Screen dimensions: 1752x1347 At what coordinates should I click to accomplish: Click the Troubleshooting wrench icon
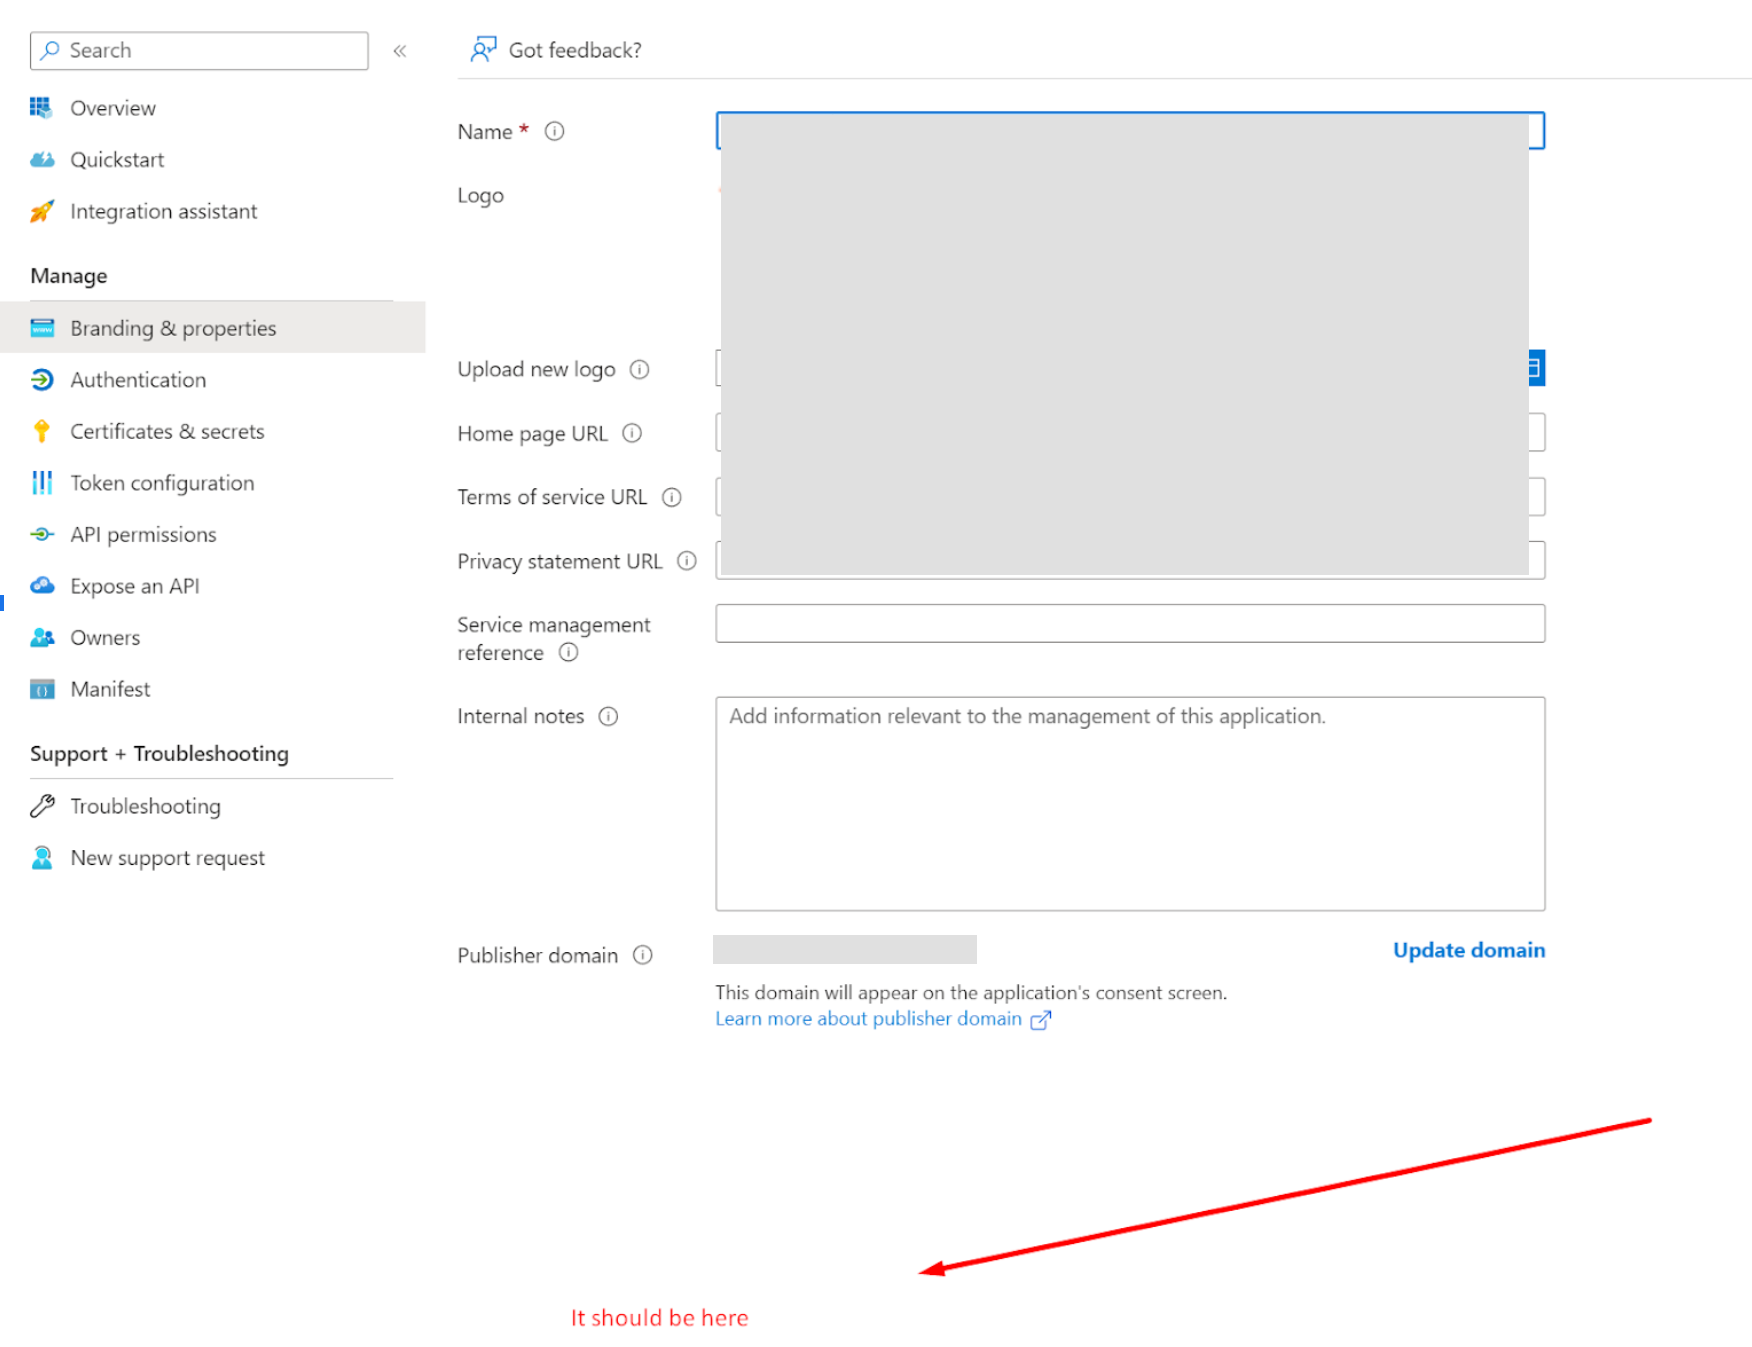point(41,805)
